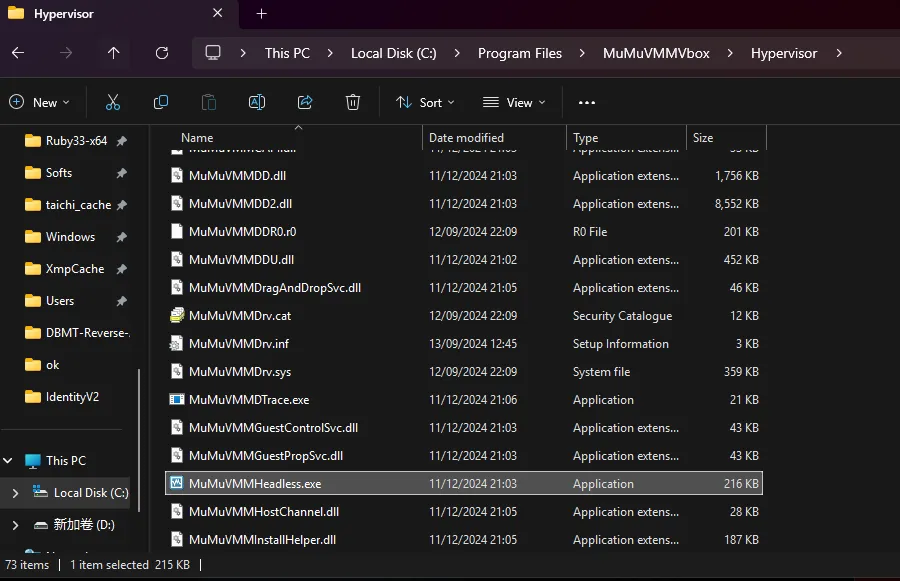This screenshot has height=581, width=900.
Task: Expand chevron after Local Disk (C:) breadcrumb
Action: (457, 53)
